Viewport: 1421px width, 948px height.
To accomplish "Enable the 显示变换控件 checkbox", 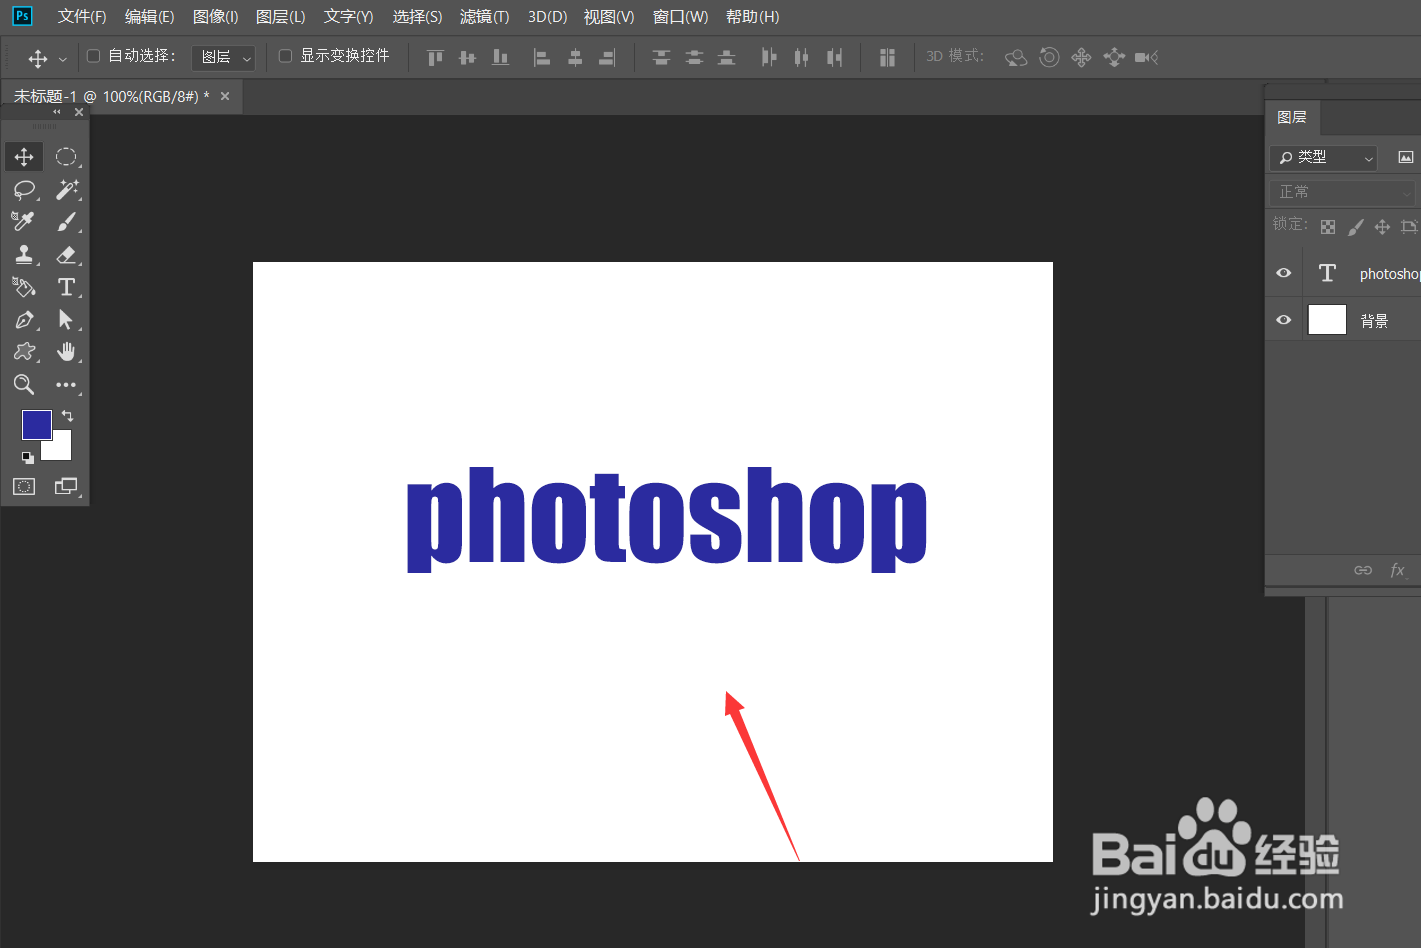I will tap(285, 56).
